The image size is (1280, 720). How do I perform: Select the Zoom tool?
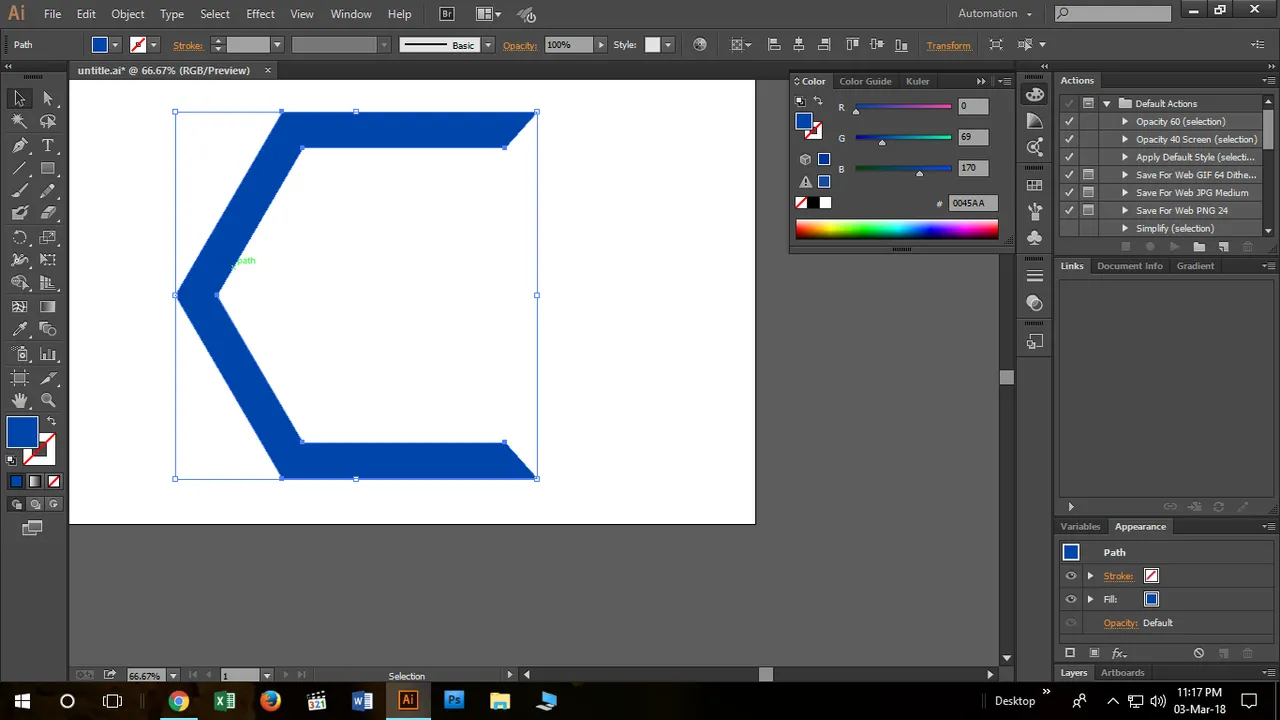47,400
